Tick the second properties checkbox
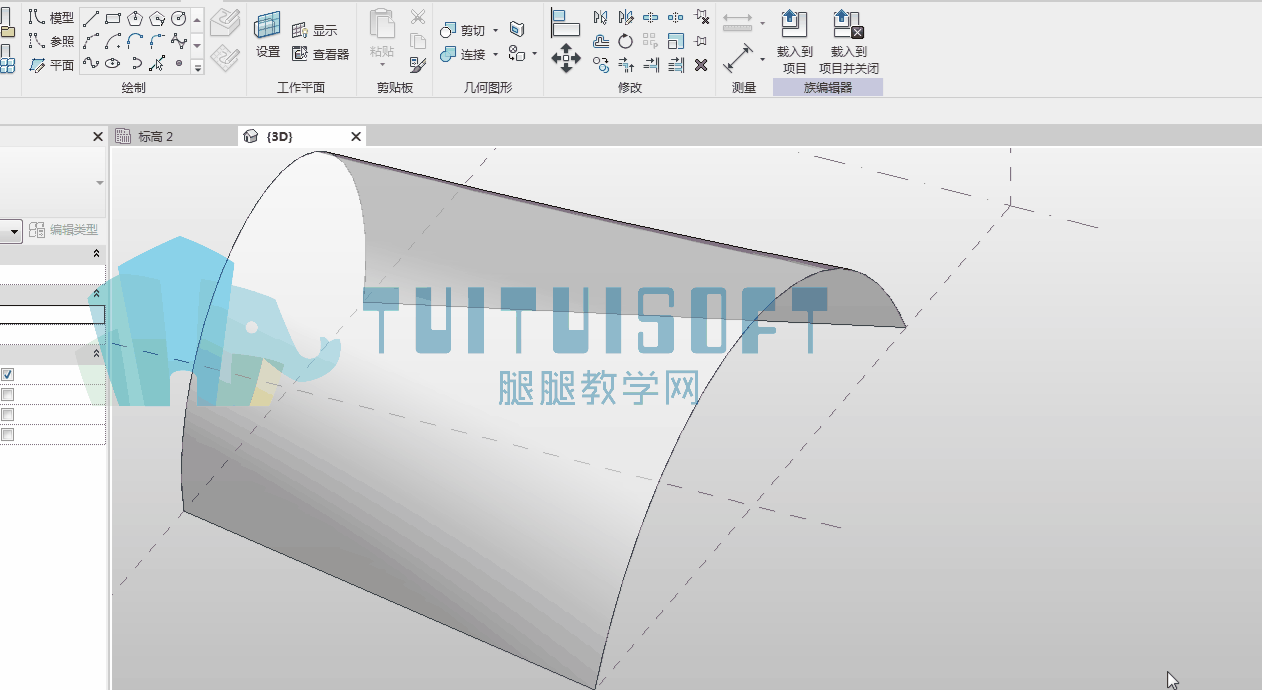This screenshot has height=690, width=1262. (x=7, y=394)
